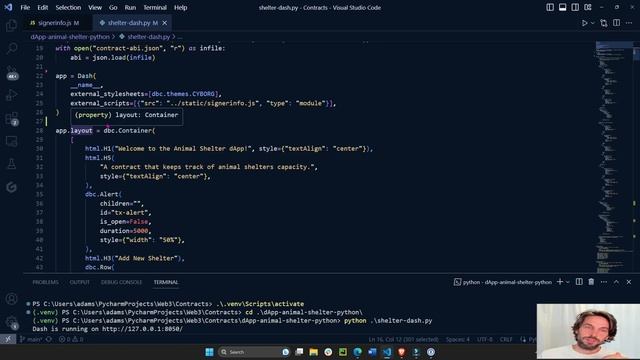The image size is (640, 360).
Task: Toggle primary side bar layout icon
Action: [550, 7]
